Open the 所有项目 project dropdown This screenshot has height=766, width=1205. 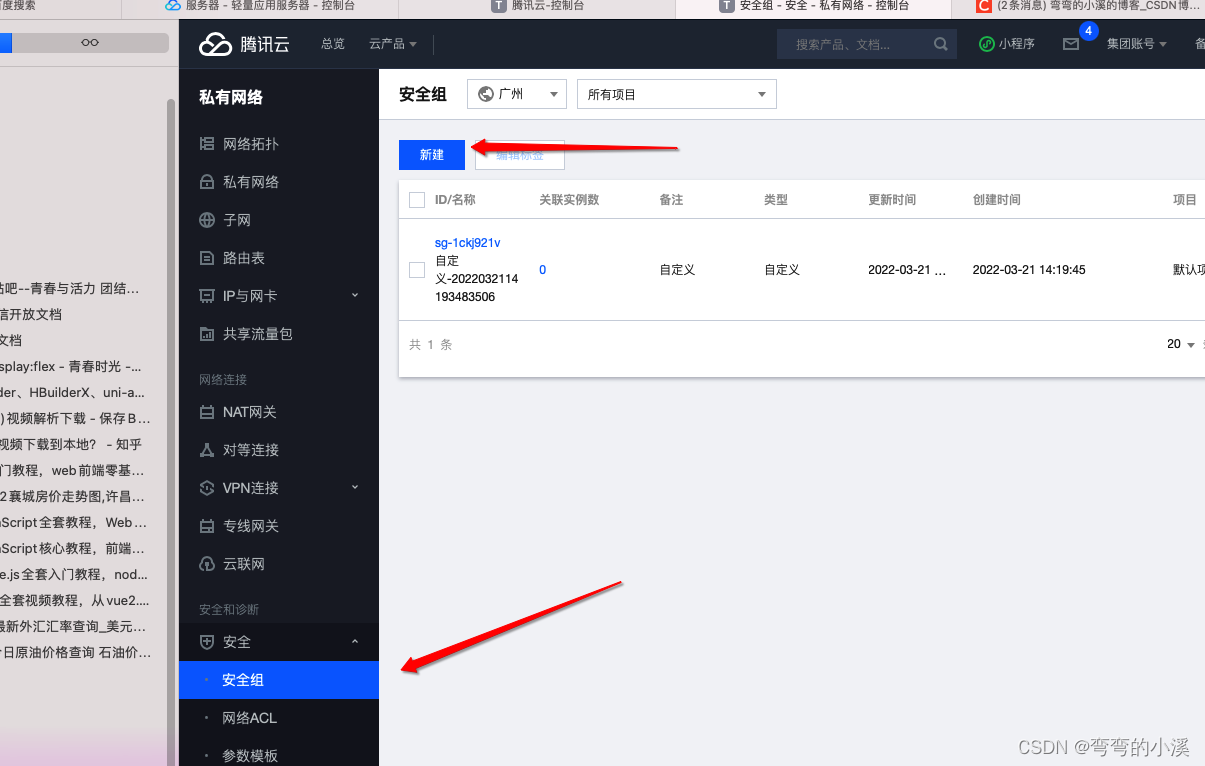[676, 94]
